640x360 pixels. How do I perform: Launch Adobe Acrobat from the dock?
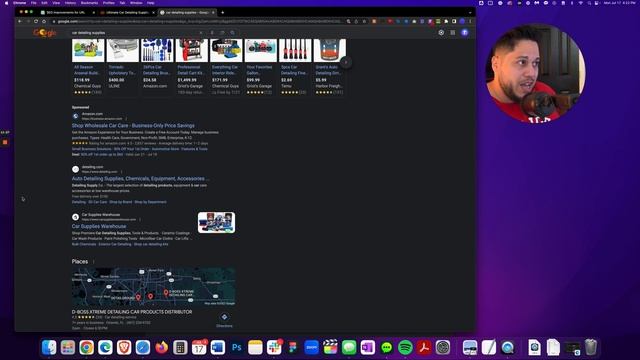point(424,347)
